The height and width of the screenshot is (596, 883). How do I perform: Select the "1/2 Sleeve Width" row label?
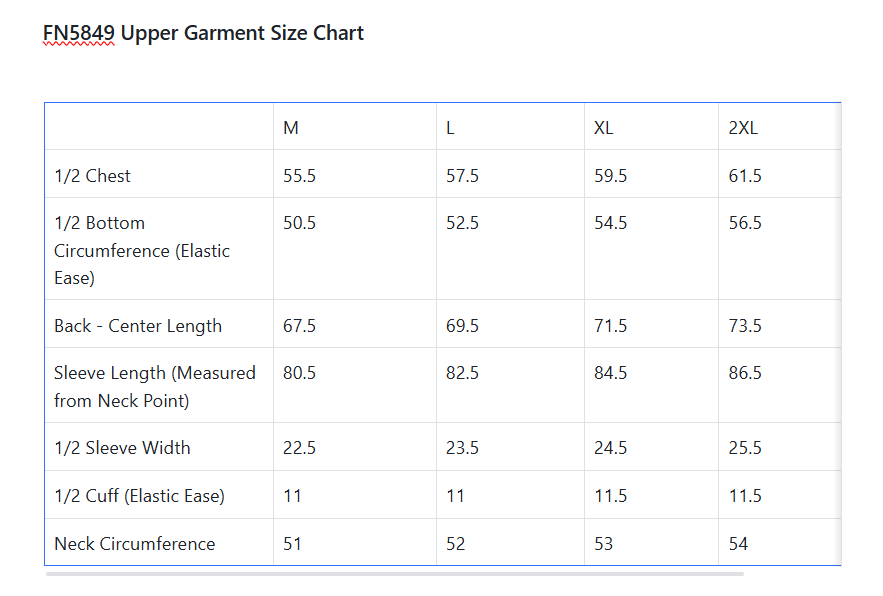point(122,448)
